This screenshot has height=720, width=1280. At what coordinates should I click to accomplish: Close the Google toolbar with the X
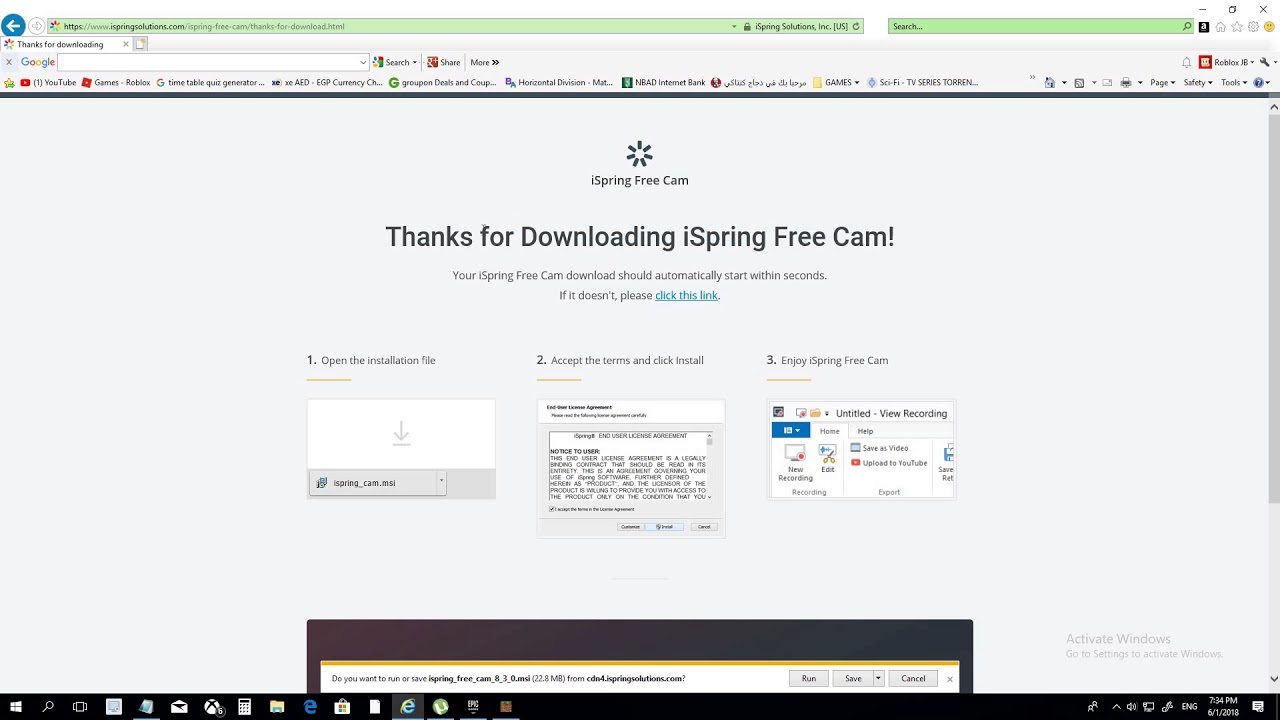9,62
